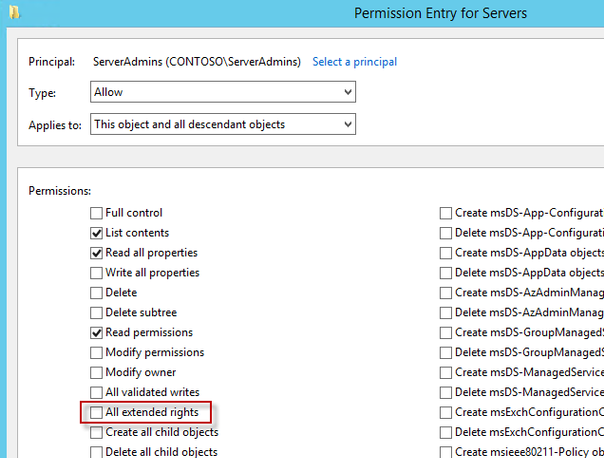The image size is (604, 458).
Task: Uncheck the Read permissions checkbox
Action: [97, 333]
